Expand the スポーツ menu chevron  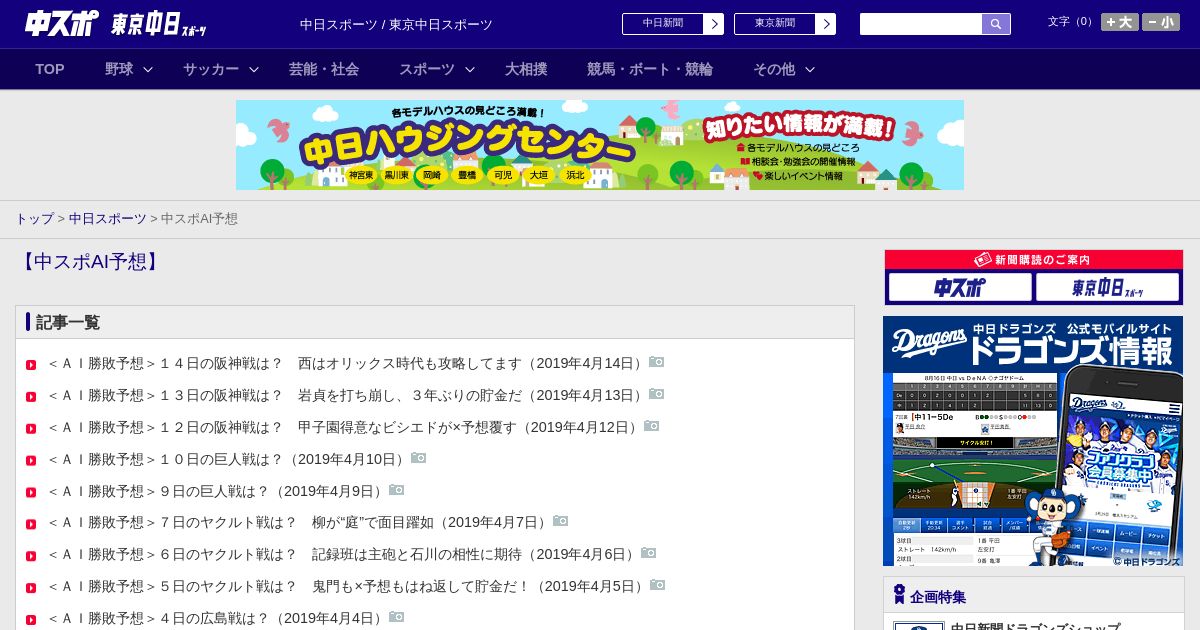(470, 70)
